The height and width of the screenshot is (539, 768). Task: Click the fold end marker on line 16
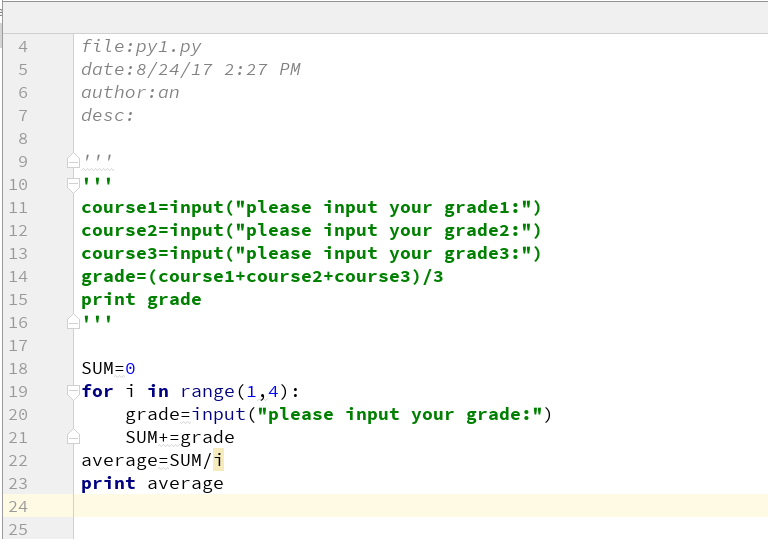point(72,322)
